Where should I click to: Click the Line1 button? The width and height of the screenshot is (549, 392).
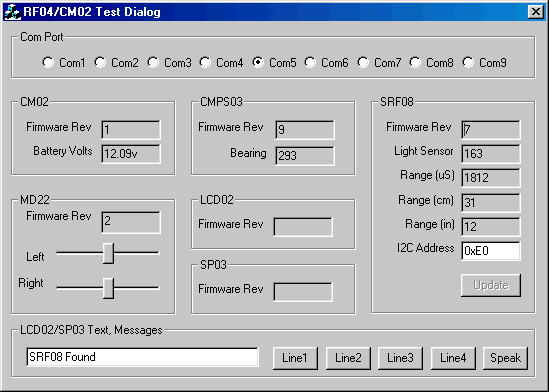point(295,358)
